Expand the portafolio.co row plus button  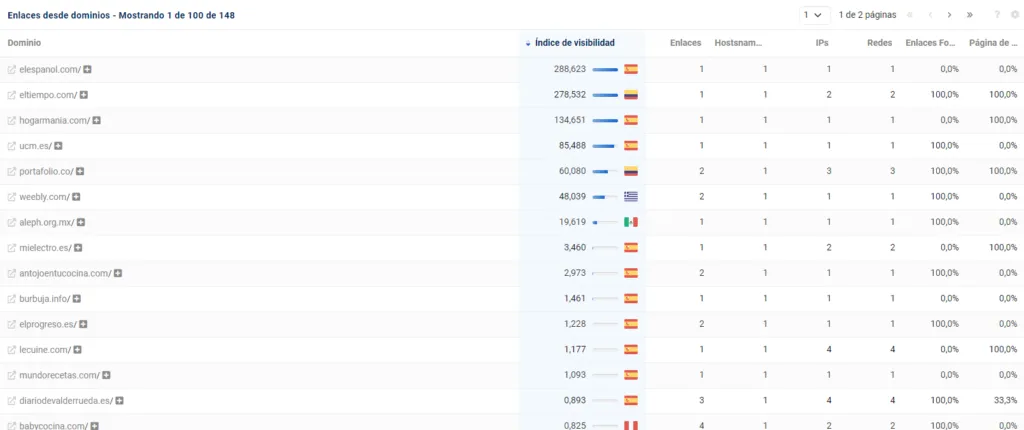coord(80,171)
